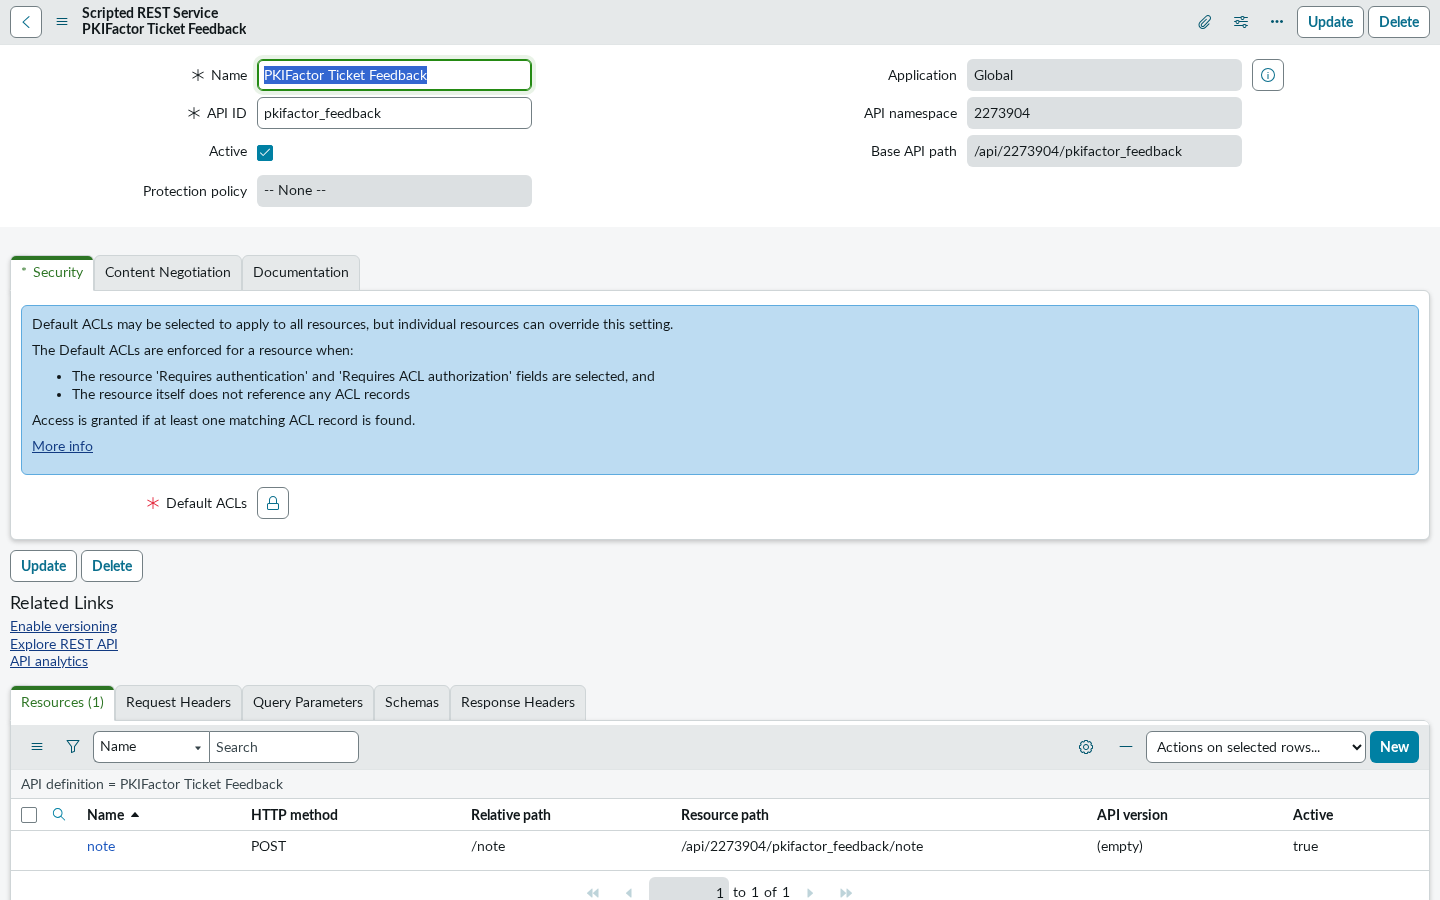Open more options ellipsis in header

[1277, 22]
